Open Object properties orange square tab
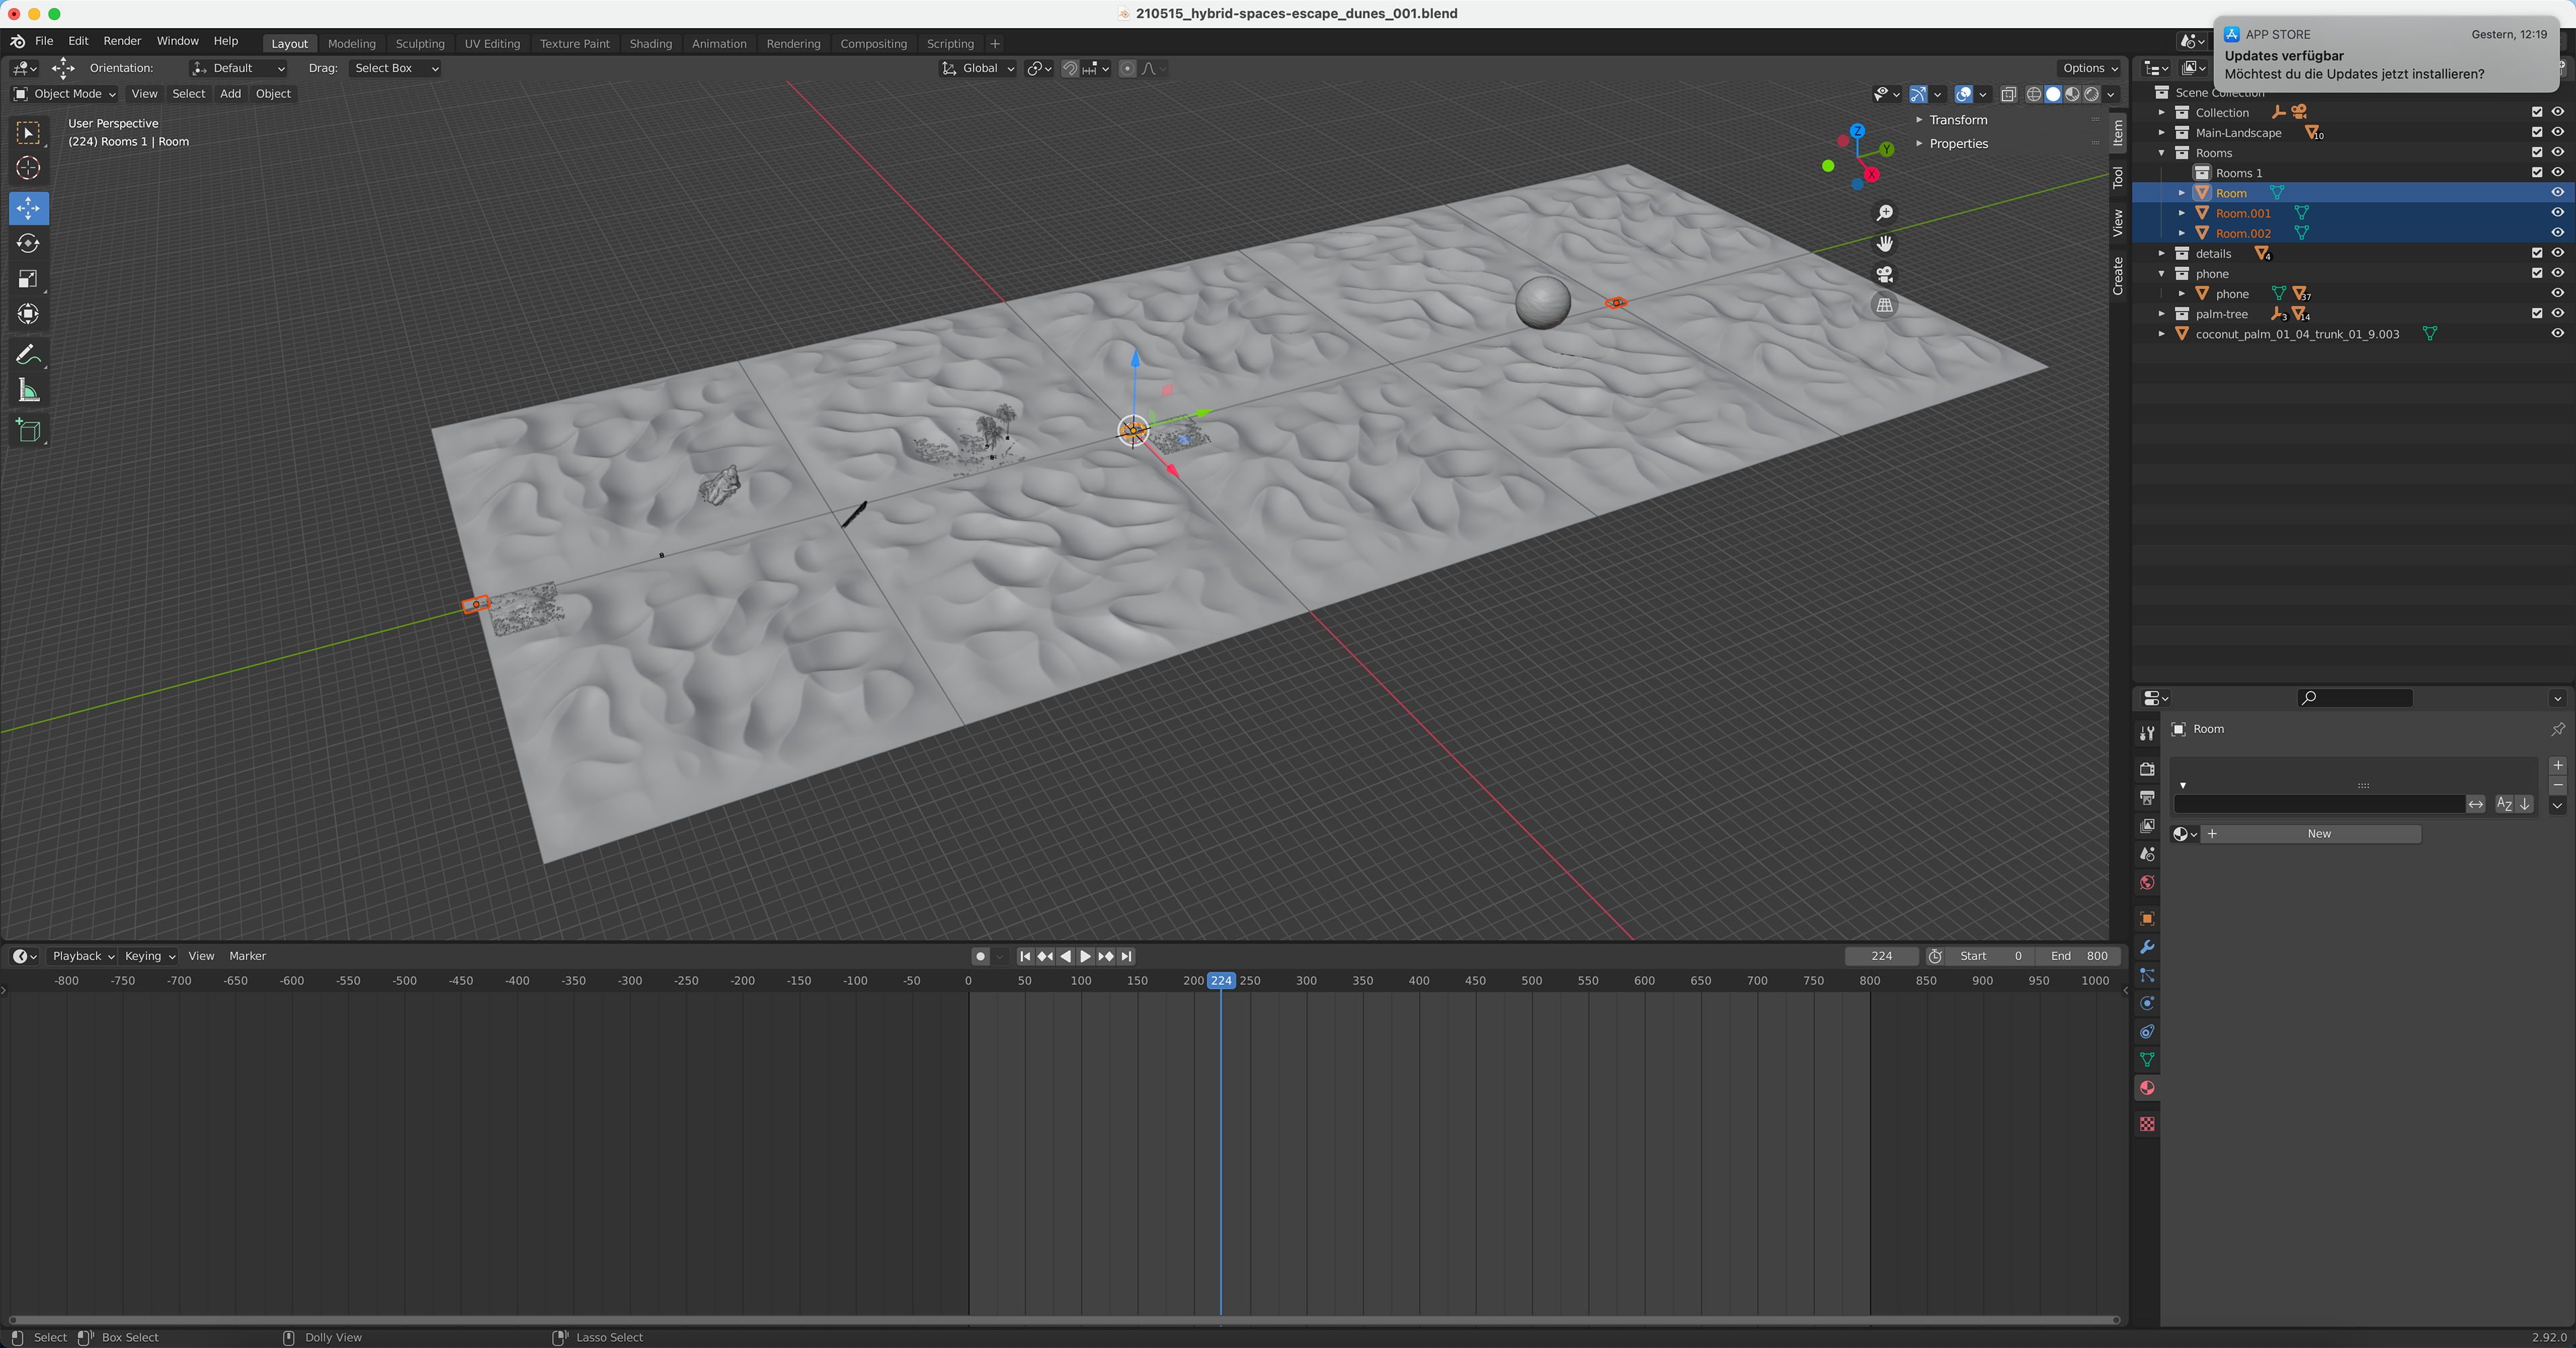The width and height of the screenshot is (2576, 1348). 2146,919
